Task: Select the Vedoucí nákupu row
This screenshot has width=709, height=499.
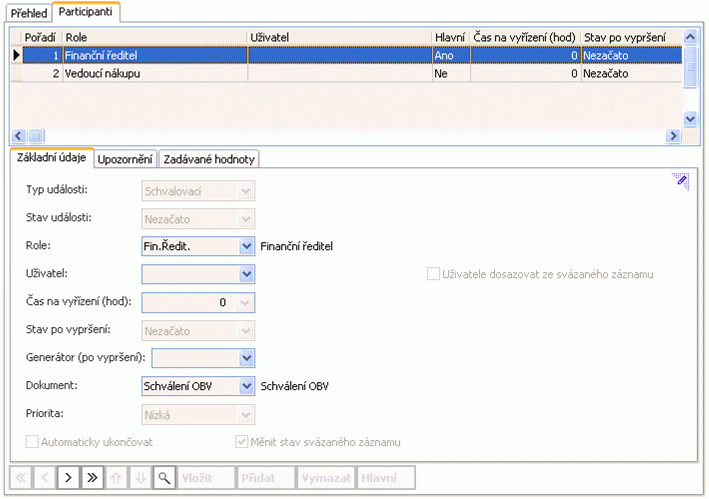Action: click(346, 73)
